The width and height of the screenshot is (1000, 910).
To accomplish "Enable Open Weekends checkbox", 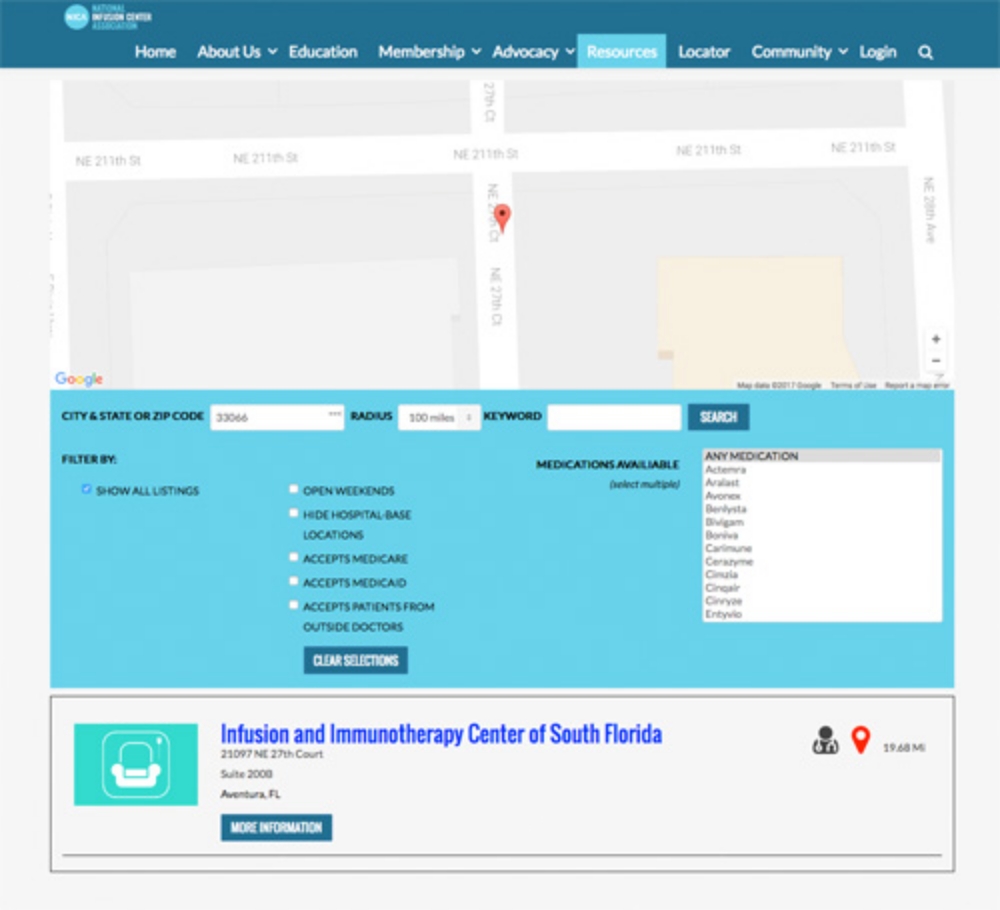I will [x=293, y=489].
